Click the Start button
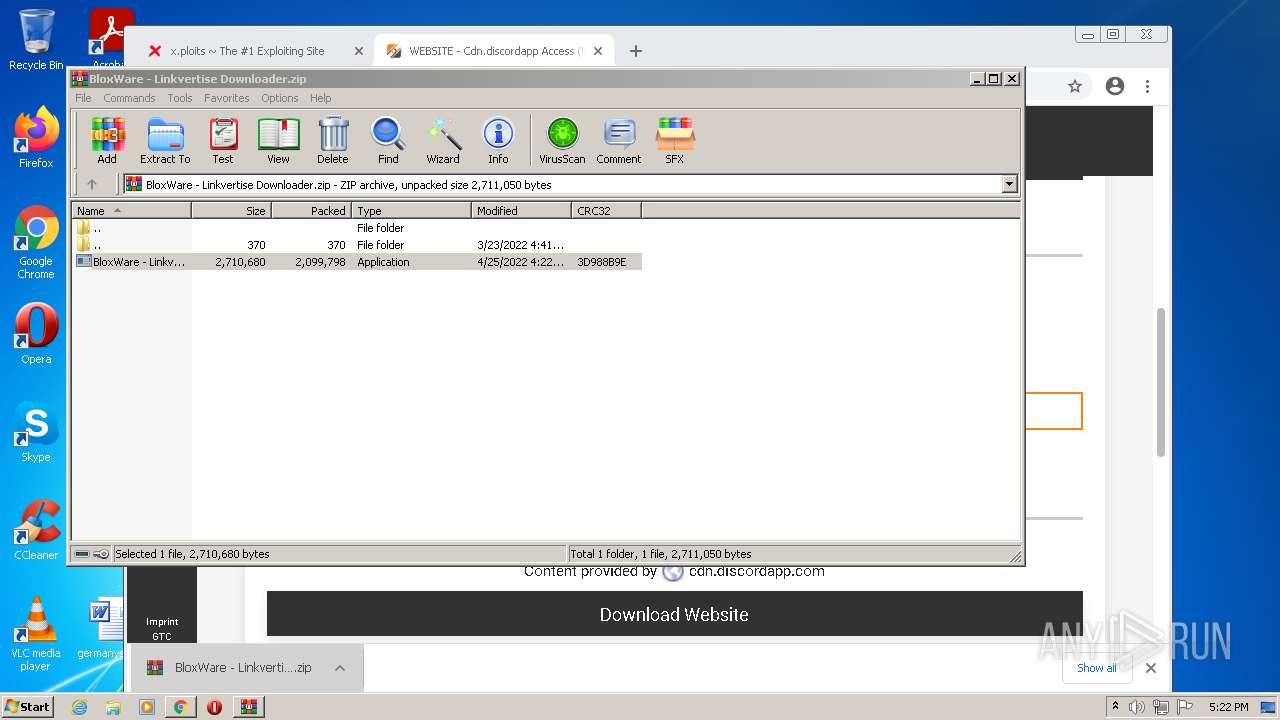 point(28,706)
